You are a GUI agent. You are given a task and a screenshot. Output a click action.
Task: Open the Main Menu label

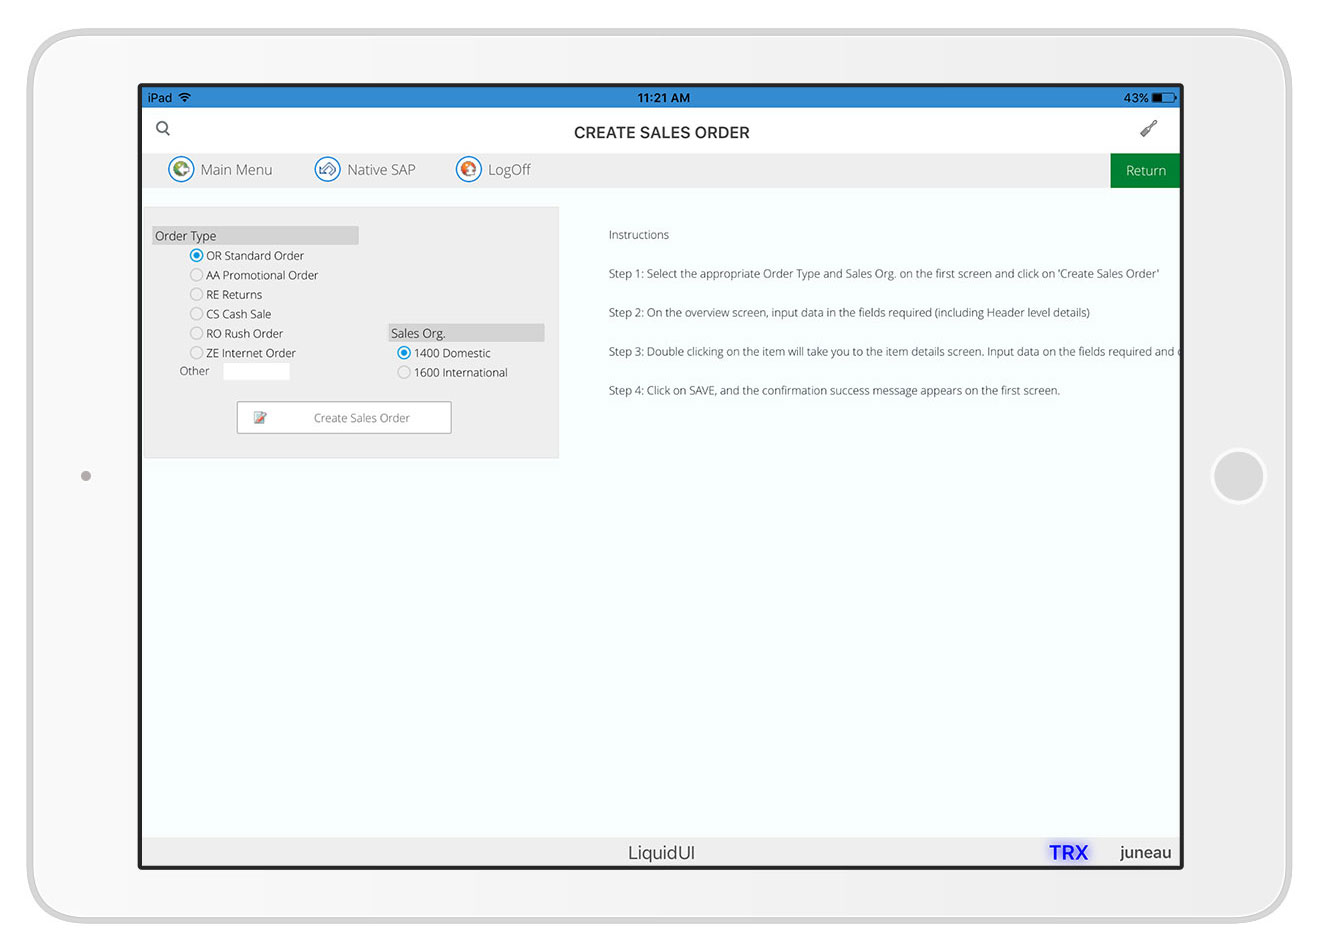click(x=236, y=170)
